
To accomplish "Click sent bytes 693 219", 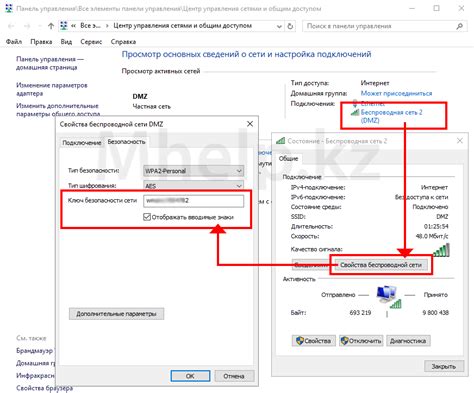I will [360, 313].
